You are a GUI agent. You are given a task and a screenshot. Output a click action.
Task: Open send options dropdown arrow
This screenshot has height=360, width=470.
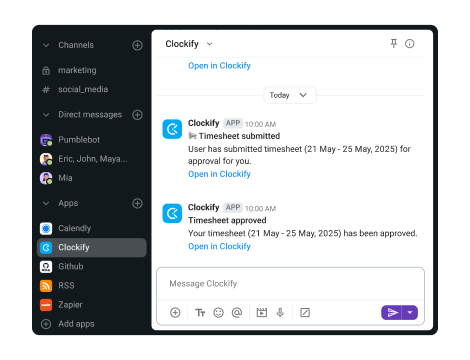click(410, 313)
